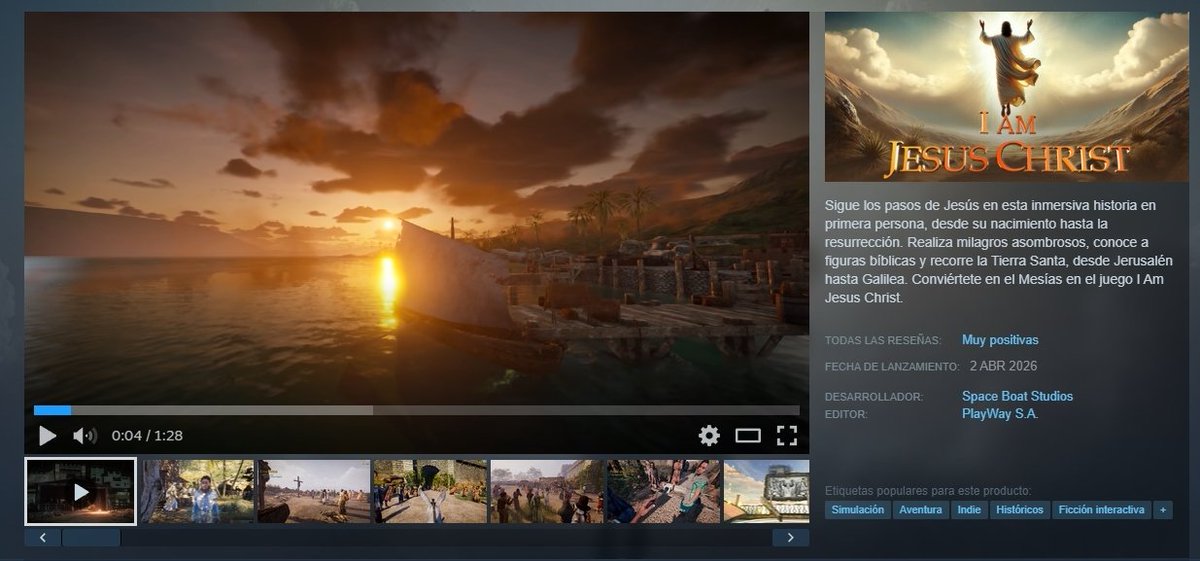
Task: Select the Históricos tag
Action: (1020, 510)
